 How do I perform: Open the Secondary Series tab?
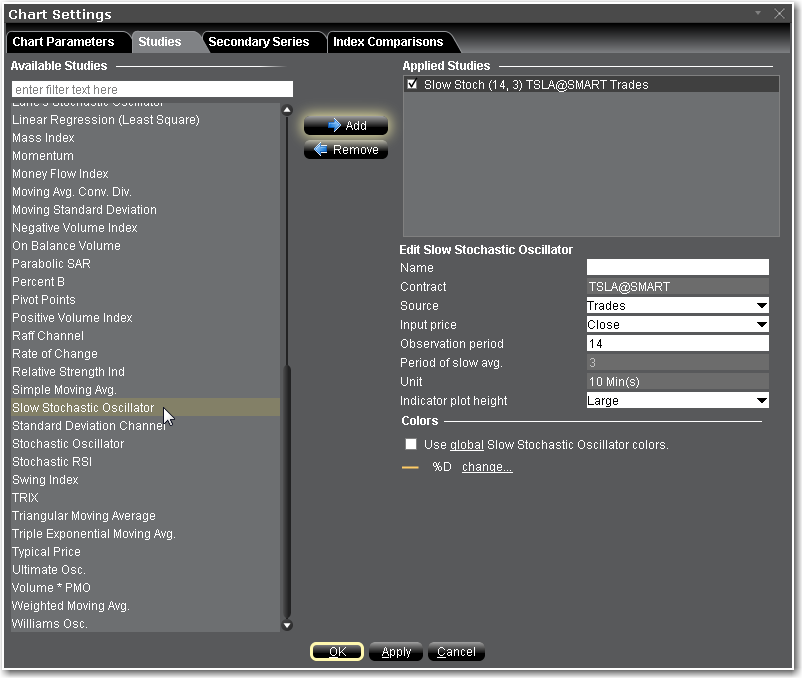[x=259, y=42]
